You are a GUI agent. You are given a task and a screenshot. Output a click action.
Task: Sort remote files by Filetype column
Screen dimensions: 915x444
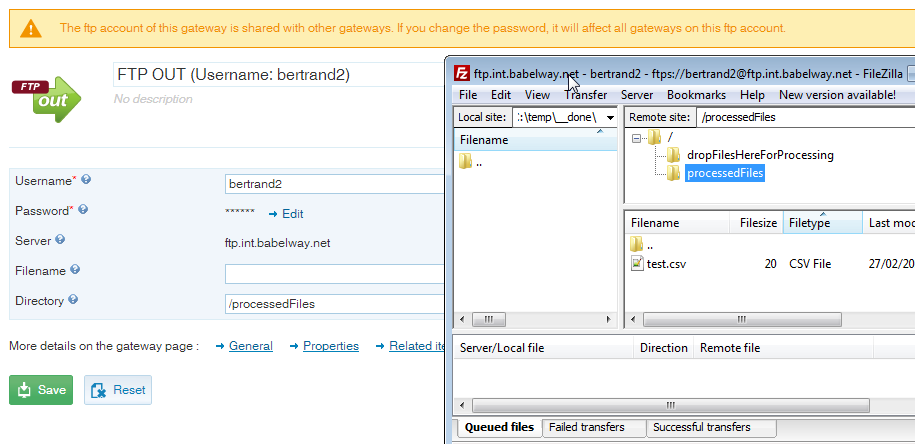click(x=822, y=223)
